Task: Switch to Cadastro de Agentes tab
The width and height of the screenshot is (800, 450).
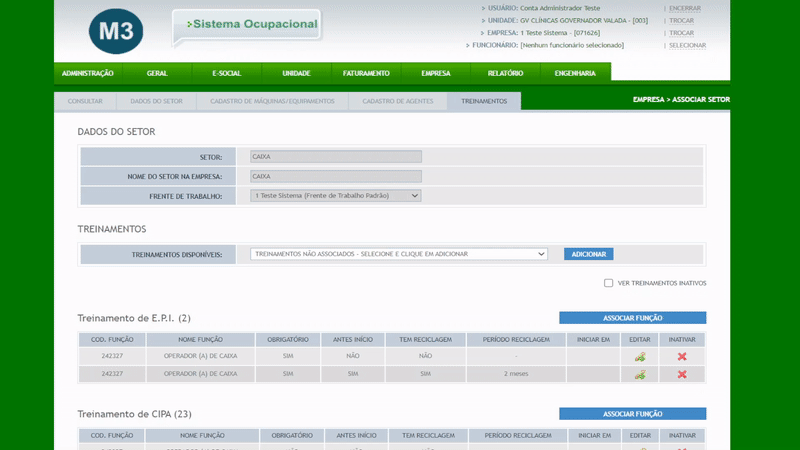Action: tap(397, 101)
